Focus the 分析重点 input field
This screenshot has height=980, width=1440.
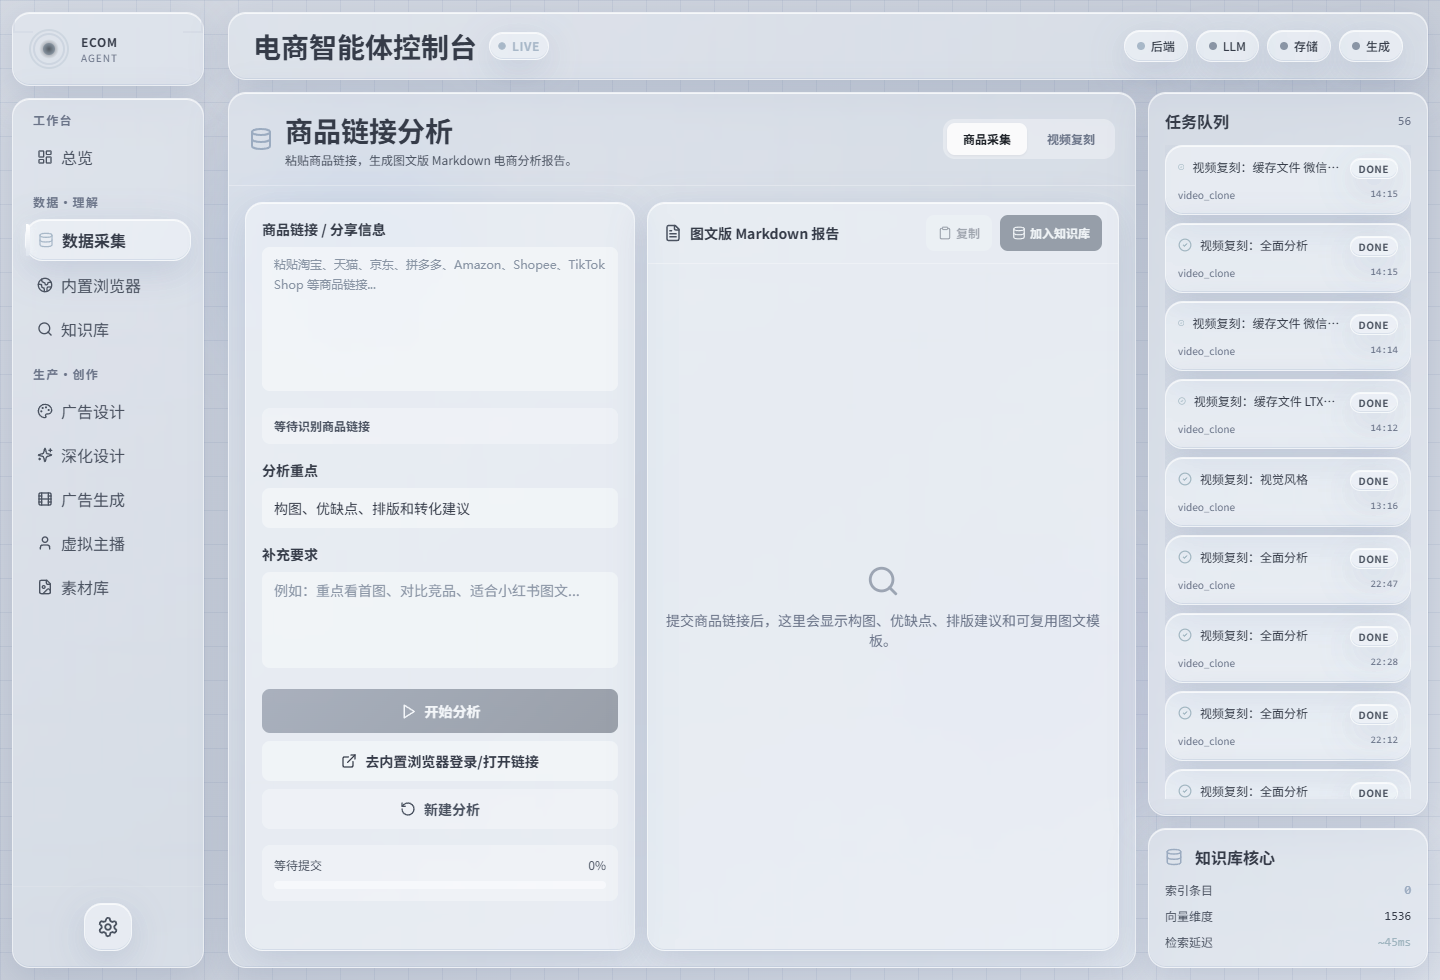coord(440,508)
